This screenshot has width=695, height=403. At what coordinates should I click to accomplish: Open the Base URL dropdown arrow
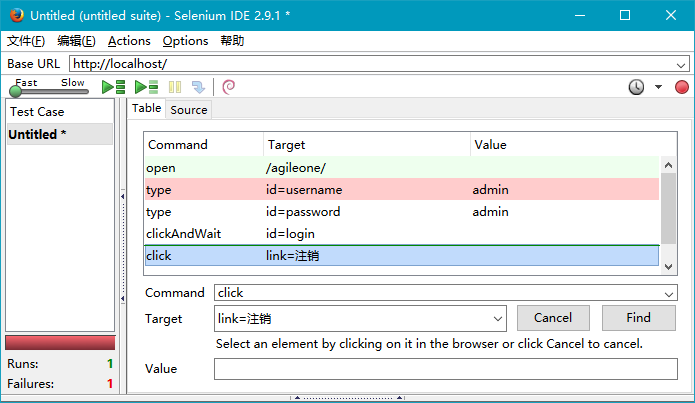[681, 65]
